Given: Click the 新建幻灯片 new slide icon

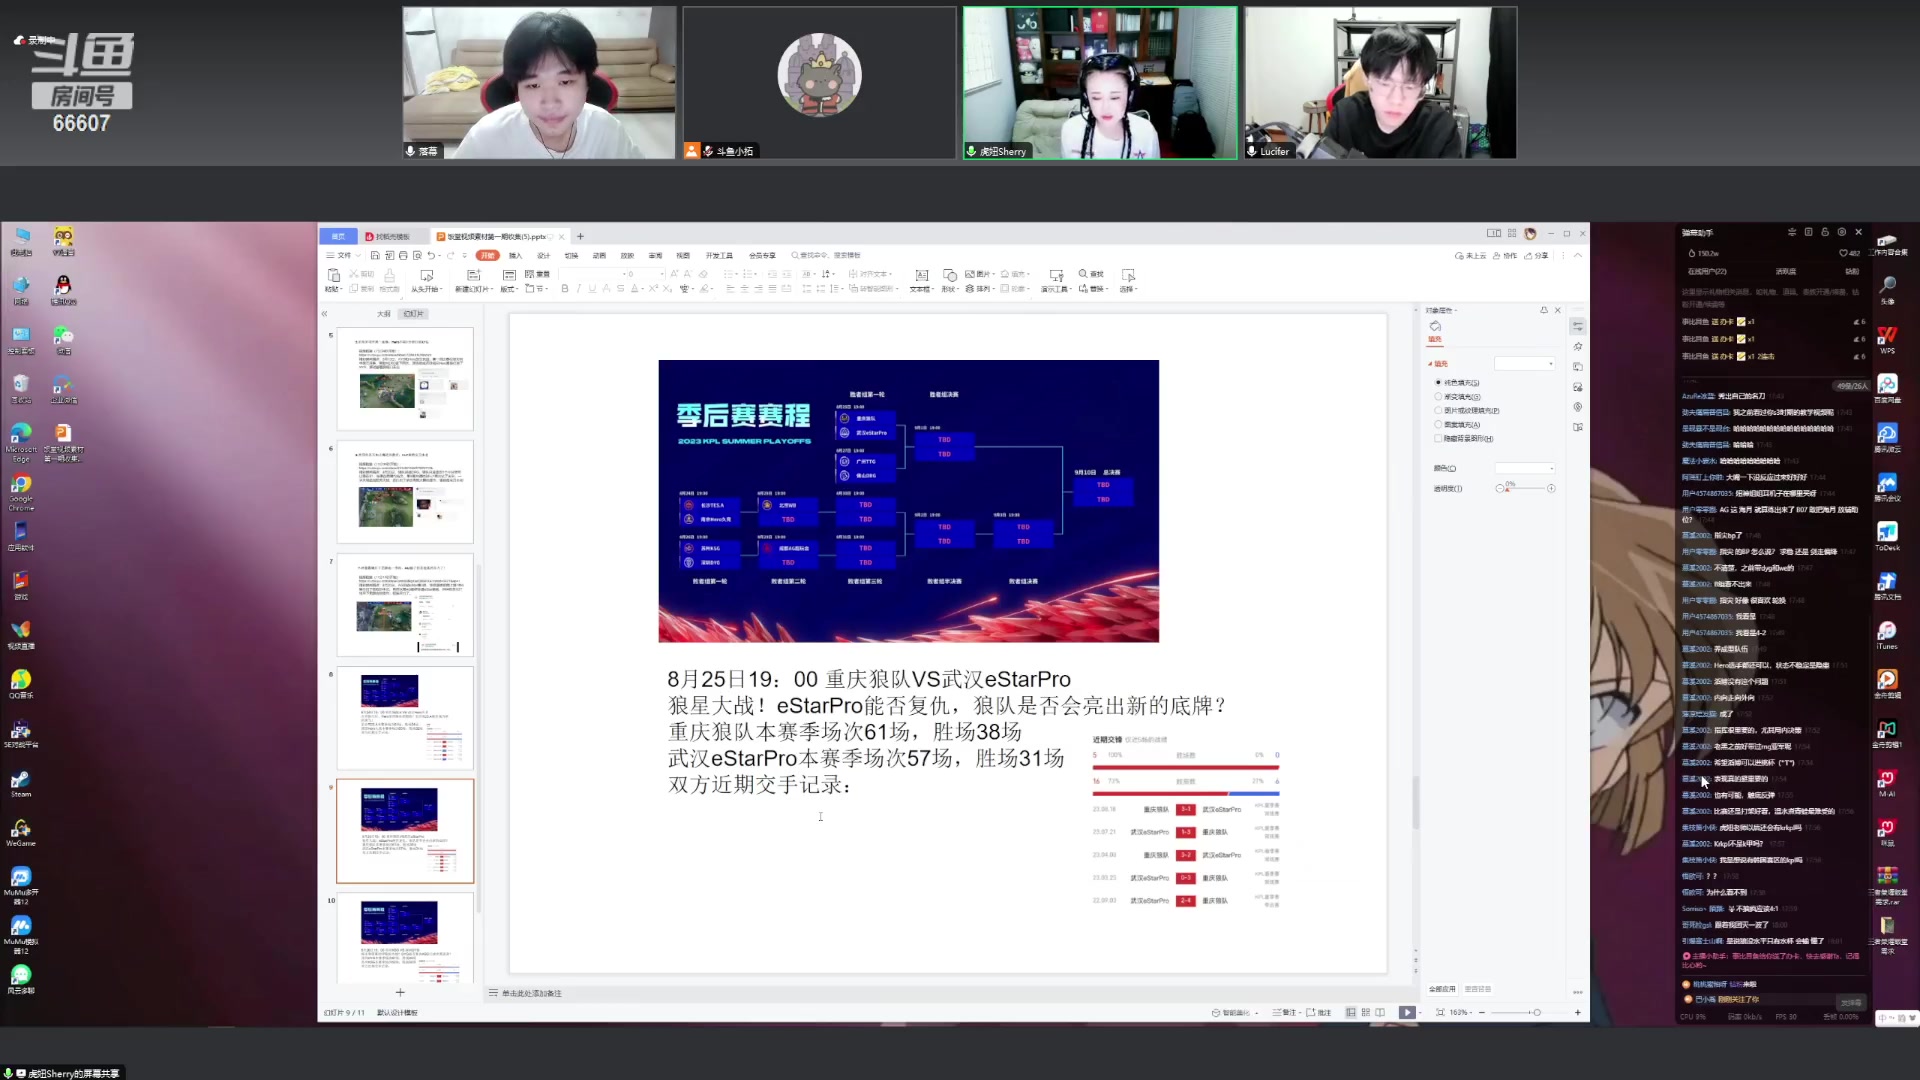Looking at the screenshot, I should pyautogui.click(x=474, y=276).
